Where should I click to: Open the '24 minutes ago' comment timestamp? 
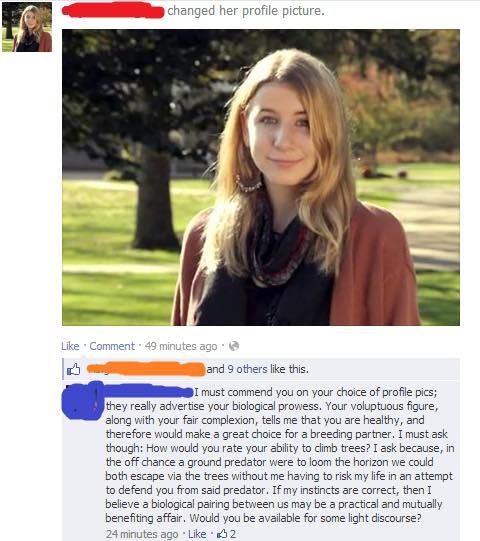[142, 534]
